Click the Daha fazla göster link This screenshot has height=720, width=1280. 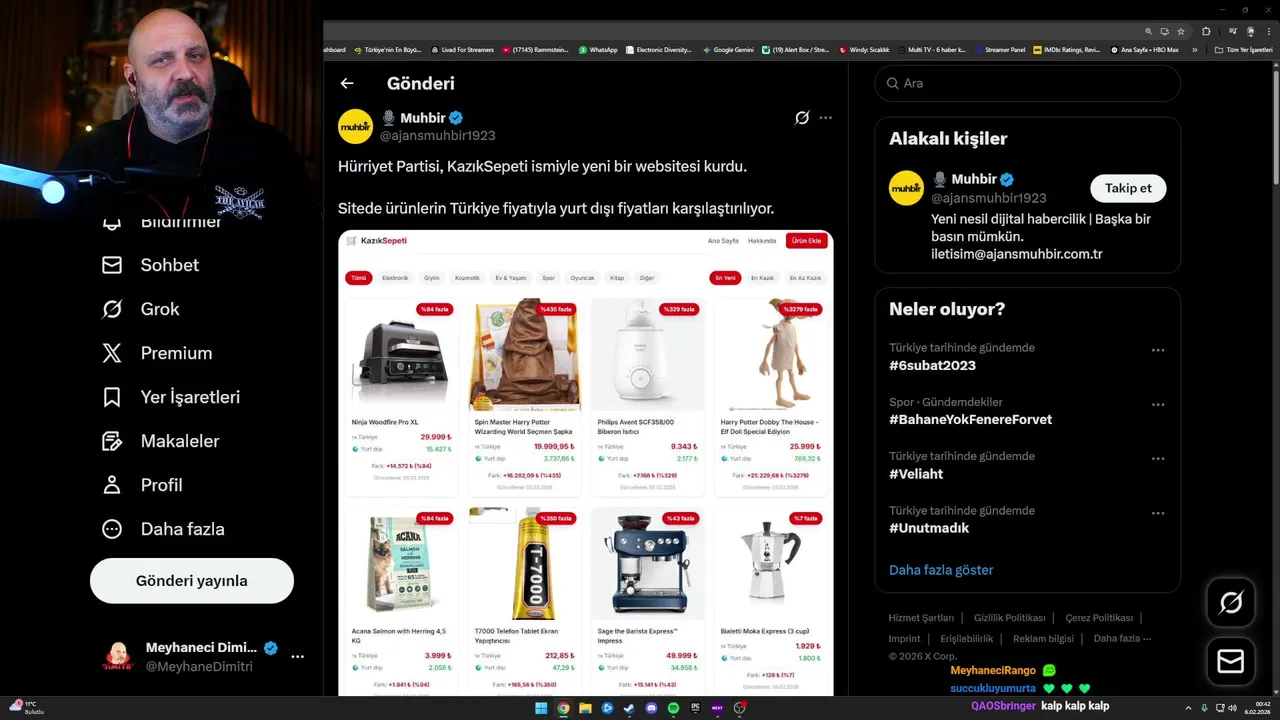coord(941,570)
